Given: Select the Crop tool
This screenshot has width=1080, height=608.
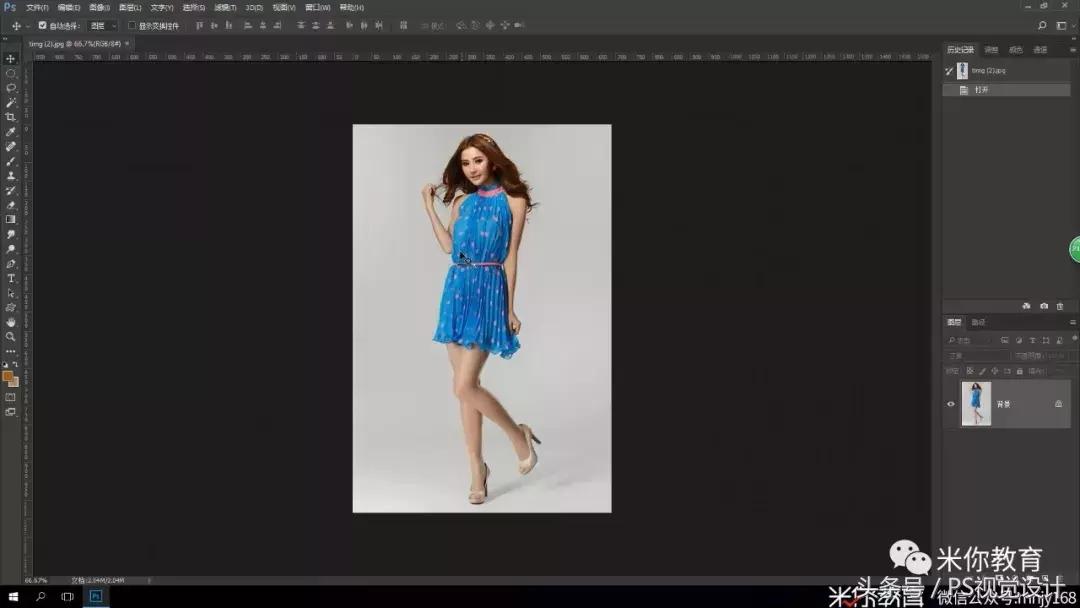Looking at the screenshot, I should pos(11,117).
